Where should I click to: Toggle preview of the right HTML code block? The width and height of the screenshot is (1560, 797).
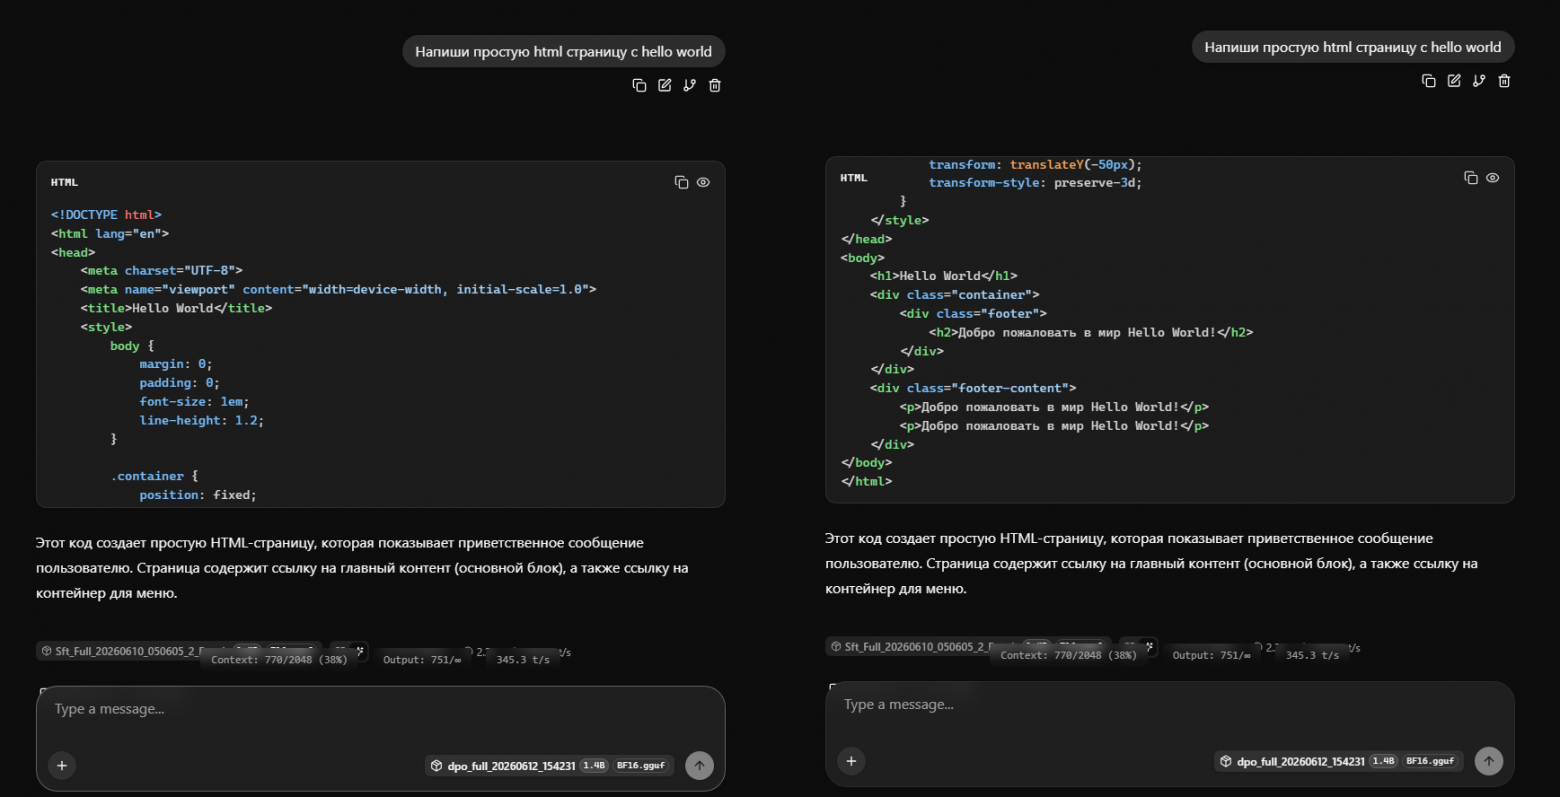pos(1493,178)
